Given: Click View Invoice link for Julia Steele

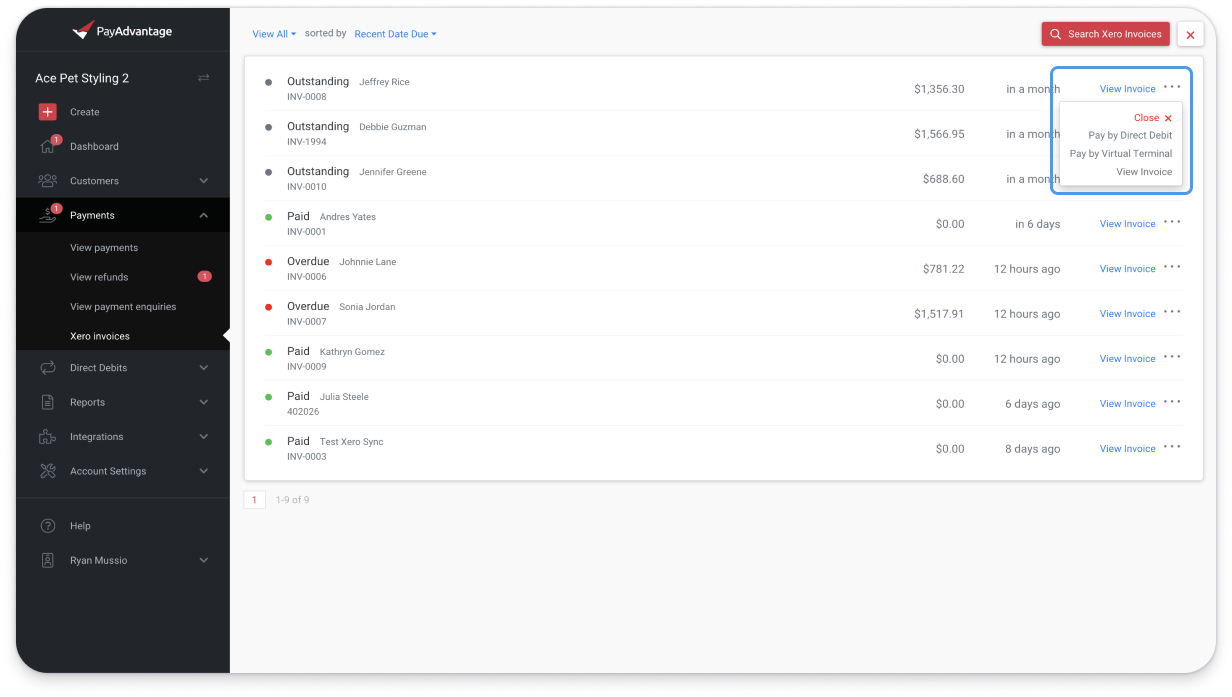Looking at the screenshot, I should point(1128,404).
